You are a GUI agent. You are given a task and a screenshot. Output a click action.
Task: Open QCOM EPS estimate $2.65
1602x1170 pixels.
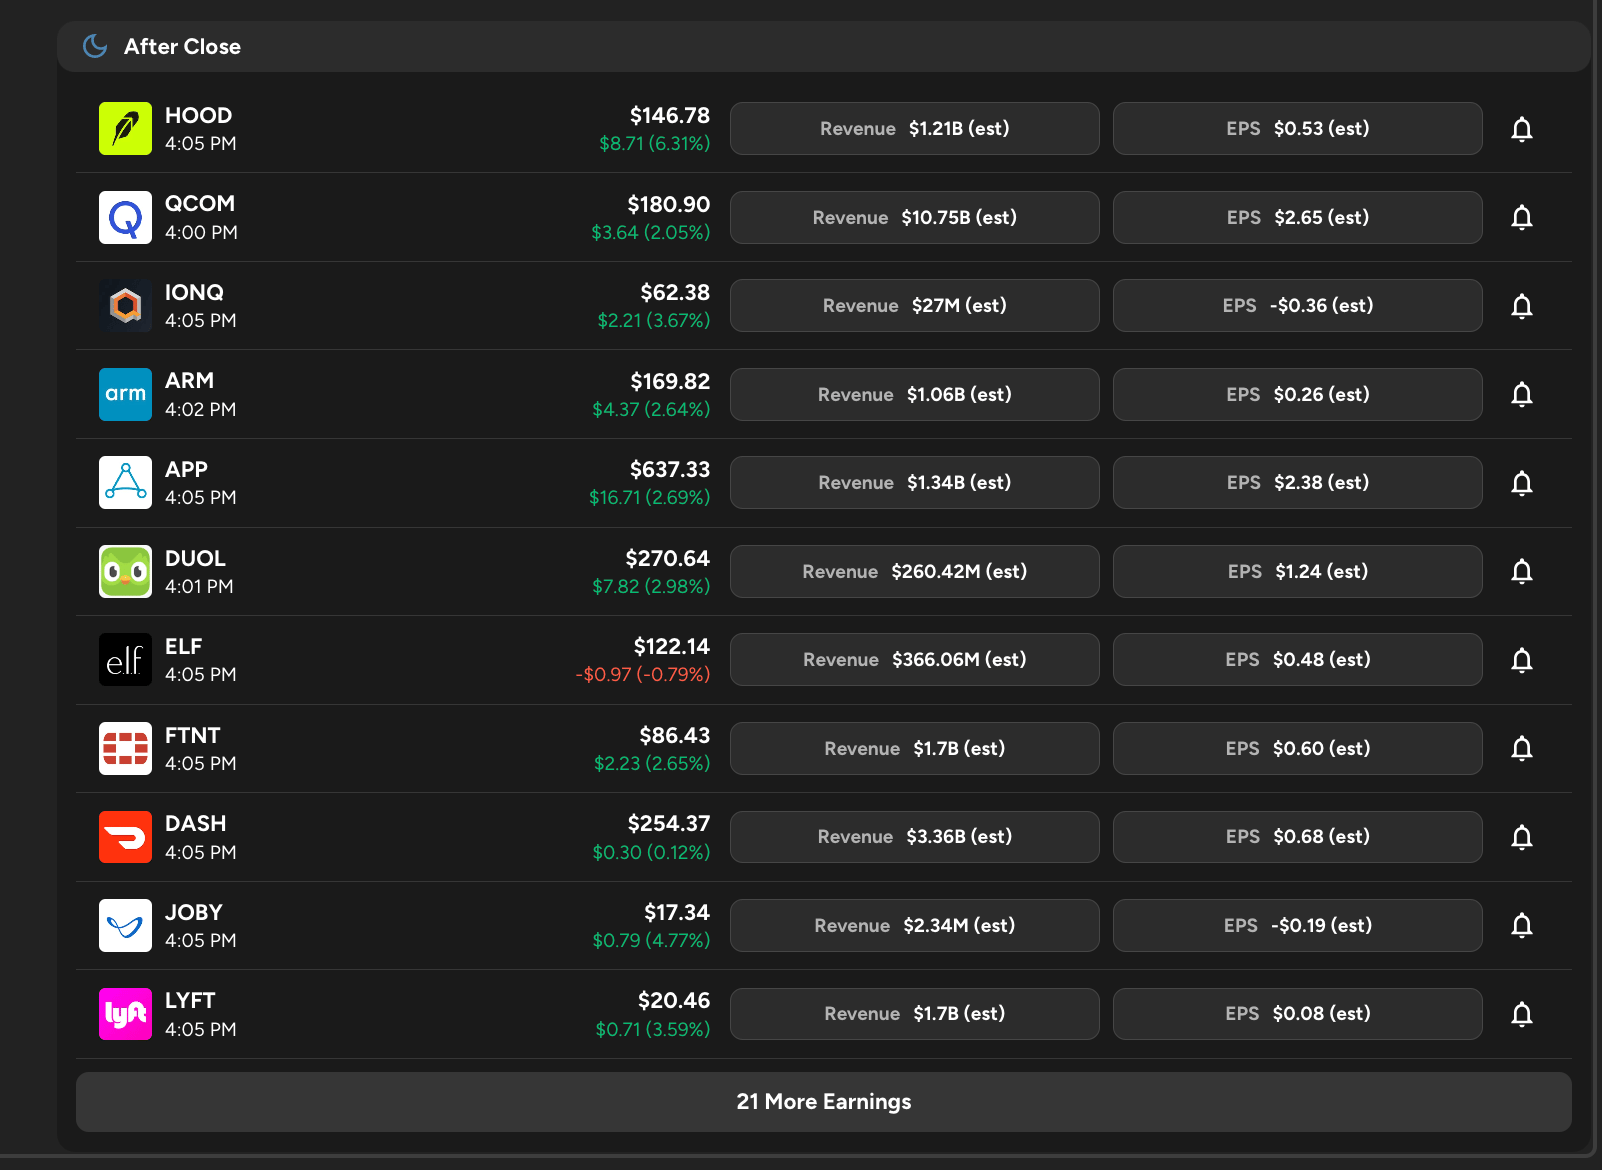(x=1298, y=217)
